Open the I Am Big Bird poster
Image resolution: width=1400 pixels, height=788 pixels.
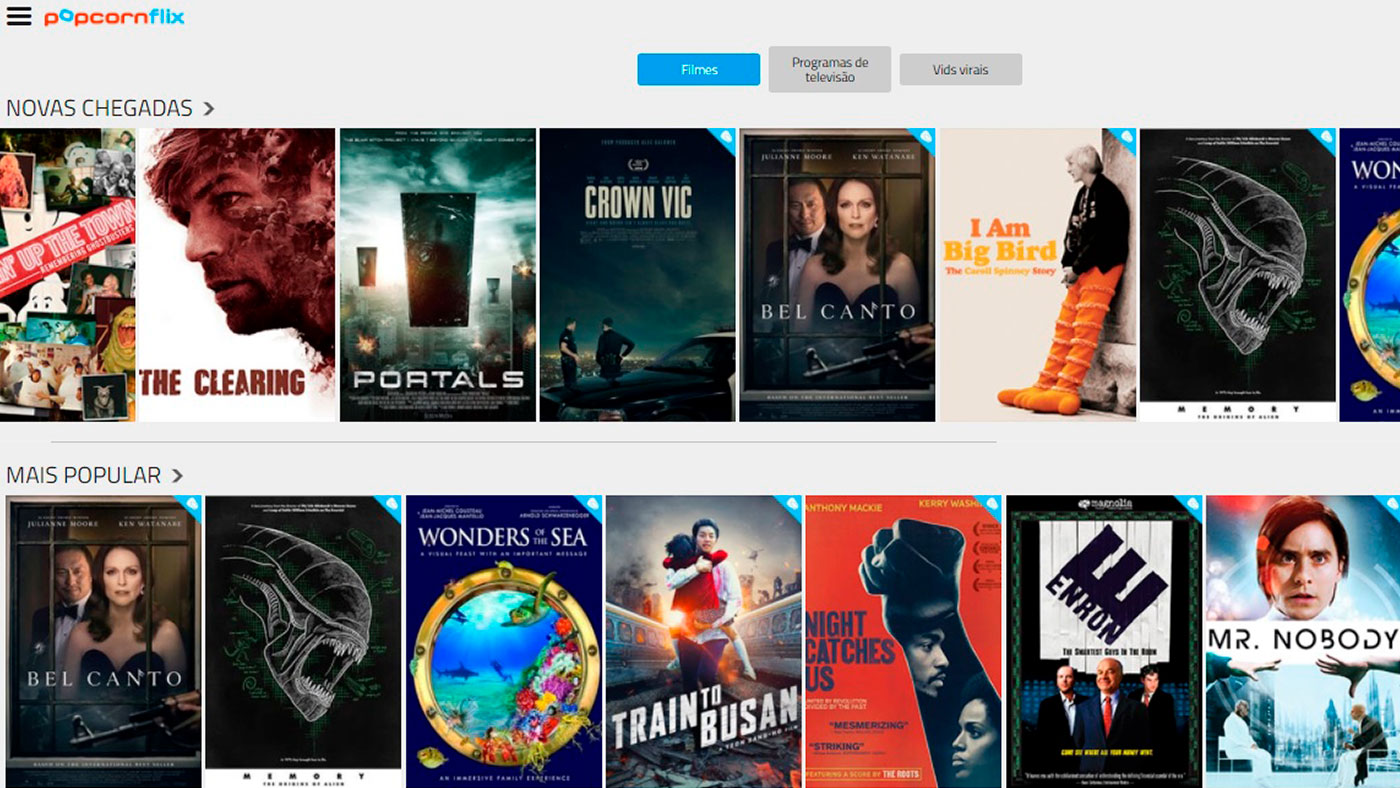1038,275
